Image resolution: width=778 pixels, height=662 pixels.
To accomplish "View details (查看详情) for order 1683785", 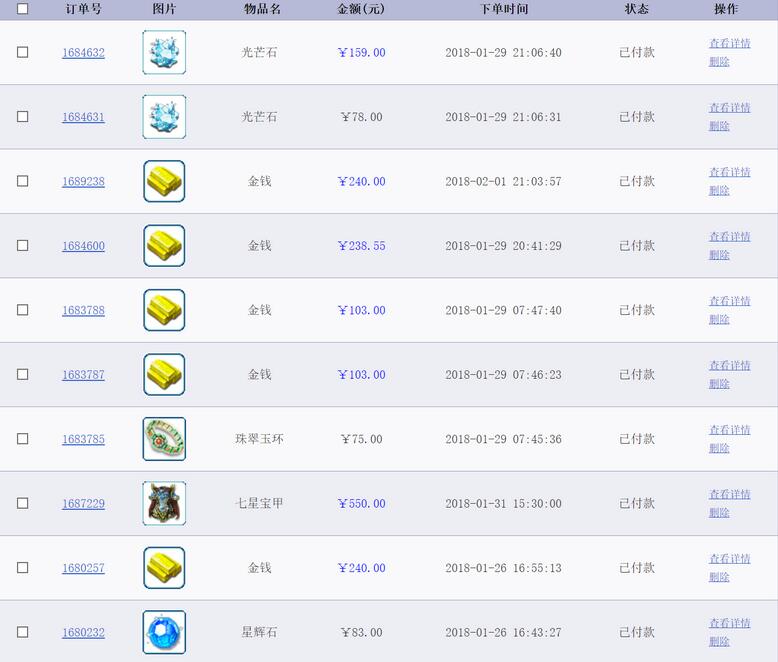I will click(x=729, y=430).
